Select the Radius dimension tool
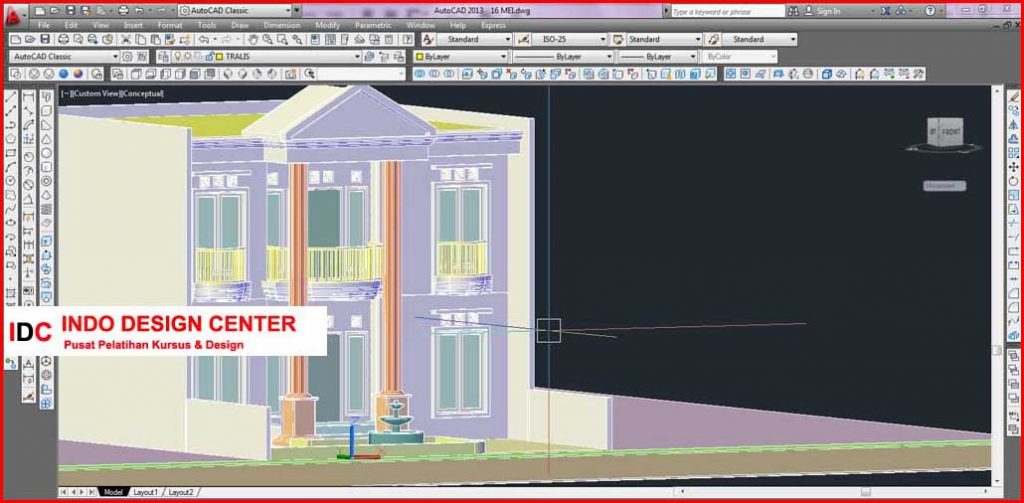Image resolution: width=1024 pixels, height=503 pixels. [29, 157]
